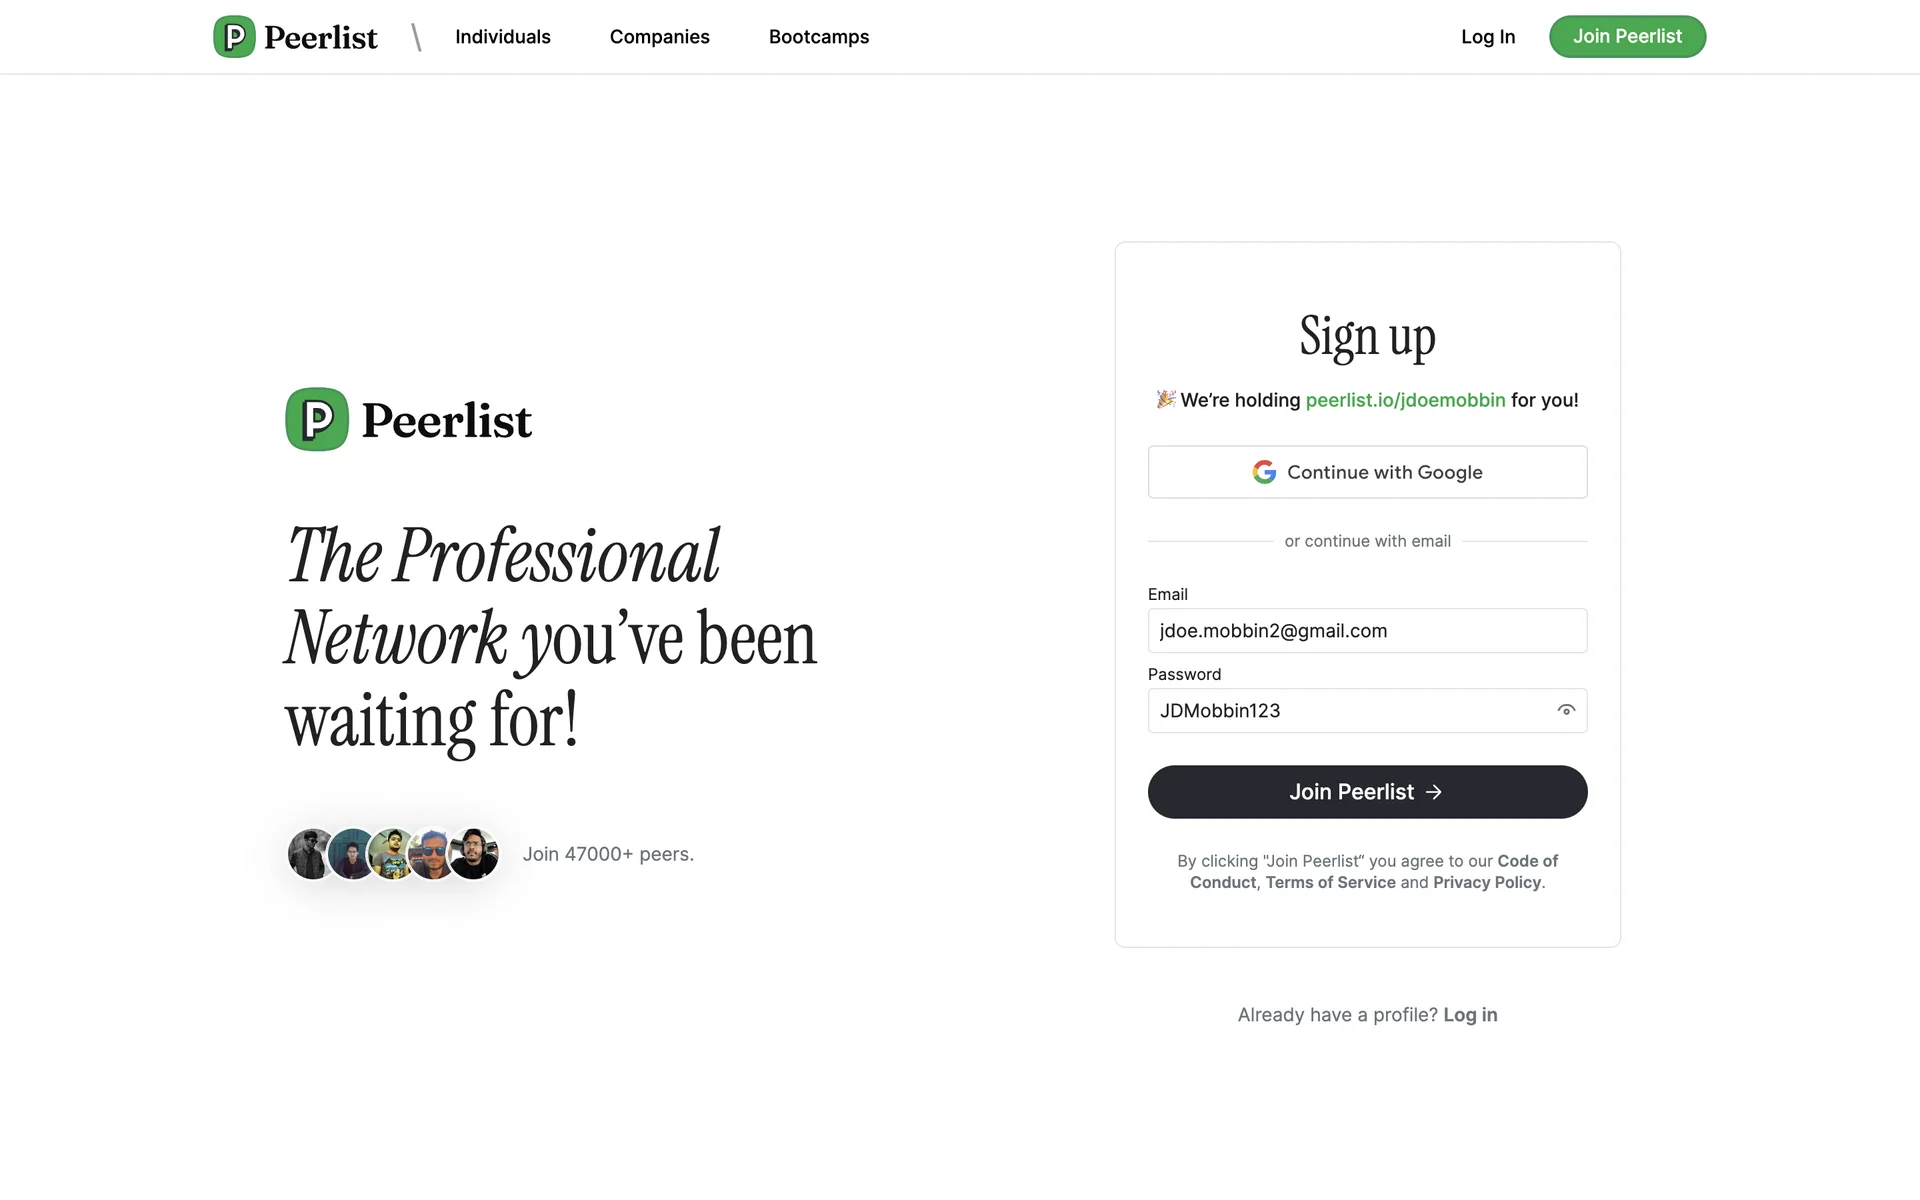The width and height of the screenshot is (1920, 1200).
Task: Focus the Password input field
Action: (x=1350, y=711)
